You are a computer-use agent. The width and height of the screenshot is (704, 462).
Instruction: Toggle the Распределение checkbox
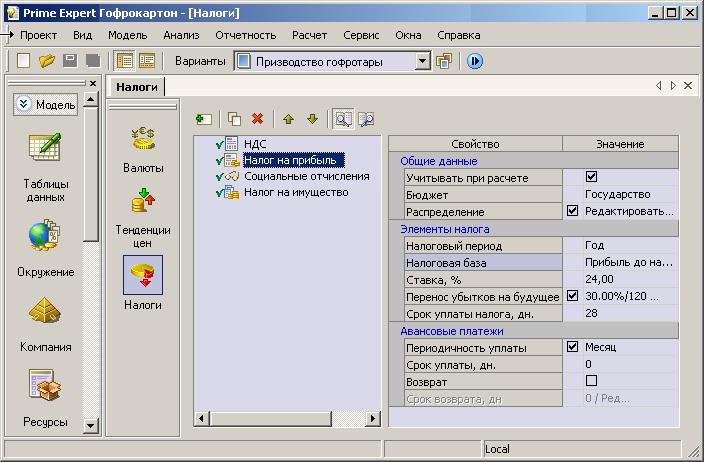(x=572, y=211)
